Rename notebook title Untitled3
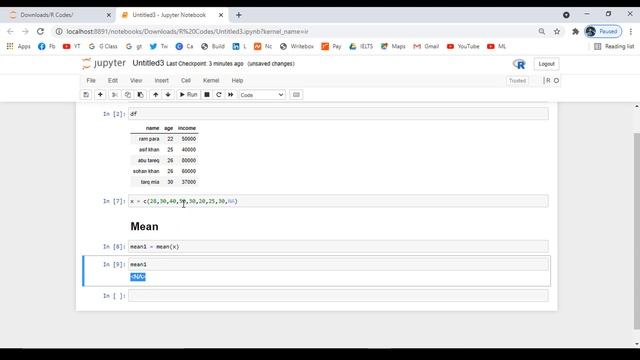 click(148, 63)
